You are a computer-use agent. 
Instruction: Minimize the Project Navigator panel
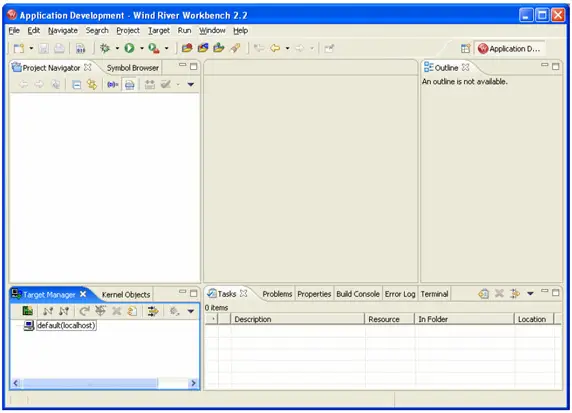(x=182, y=65)
